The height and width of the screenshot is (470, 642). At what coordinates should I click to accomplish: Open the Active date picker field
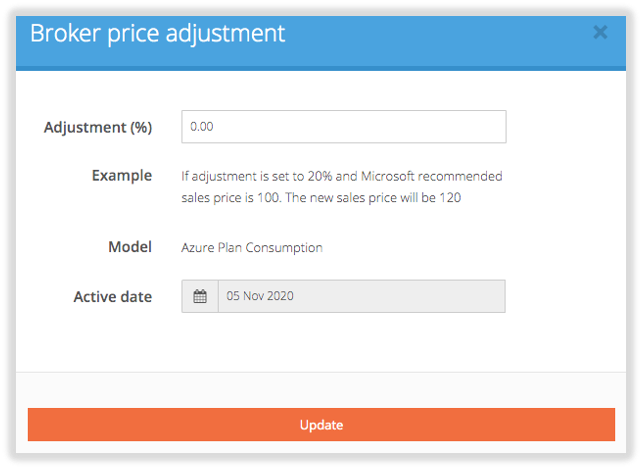(361, 296)
